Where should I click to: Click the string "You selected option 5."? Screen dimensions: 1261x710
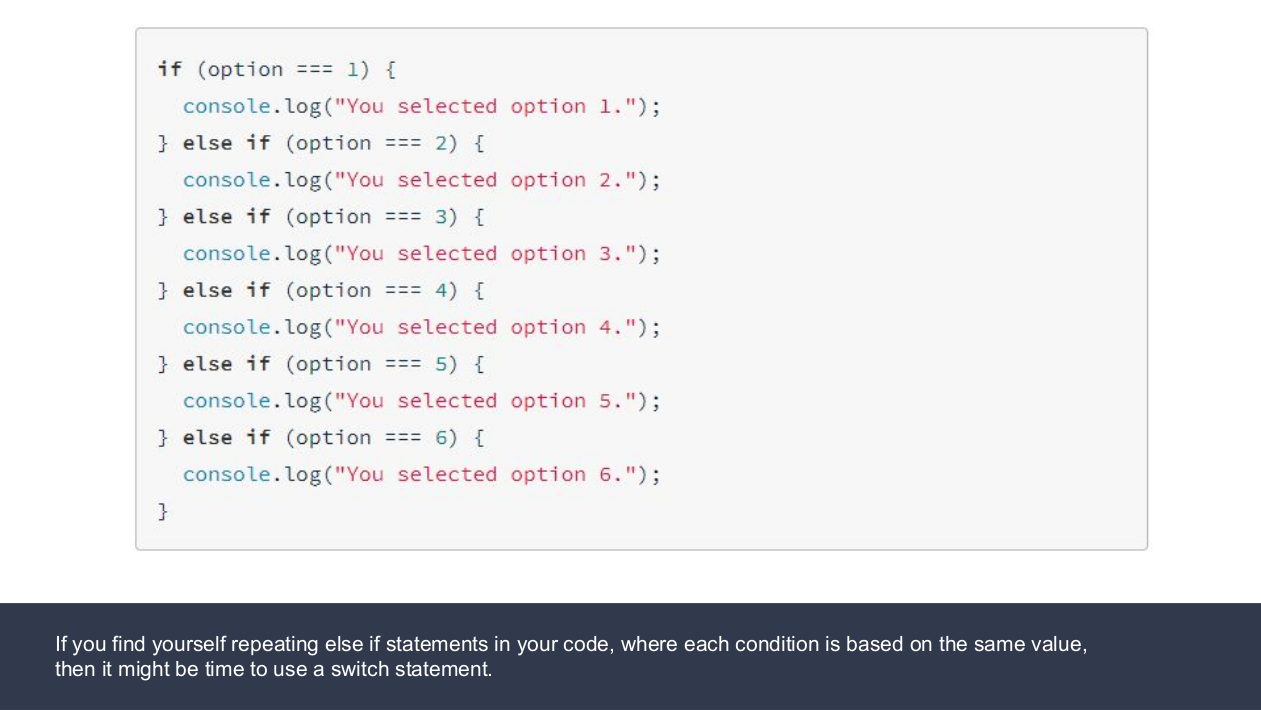[x=490, y=401]
